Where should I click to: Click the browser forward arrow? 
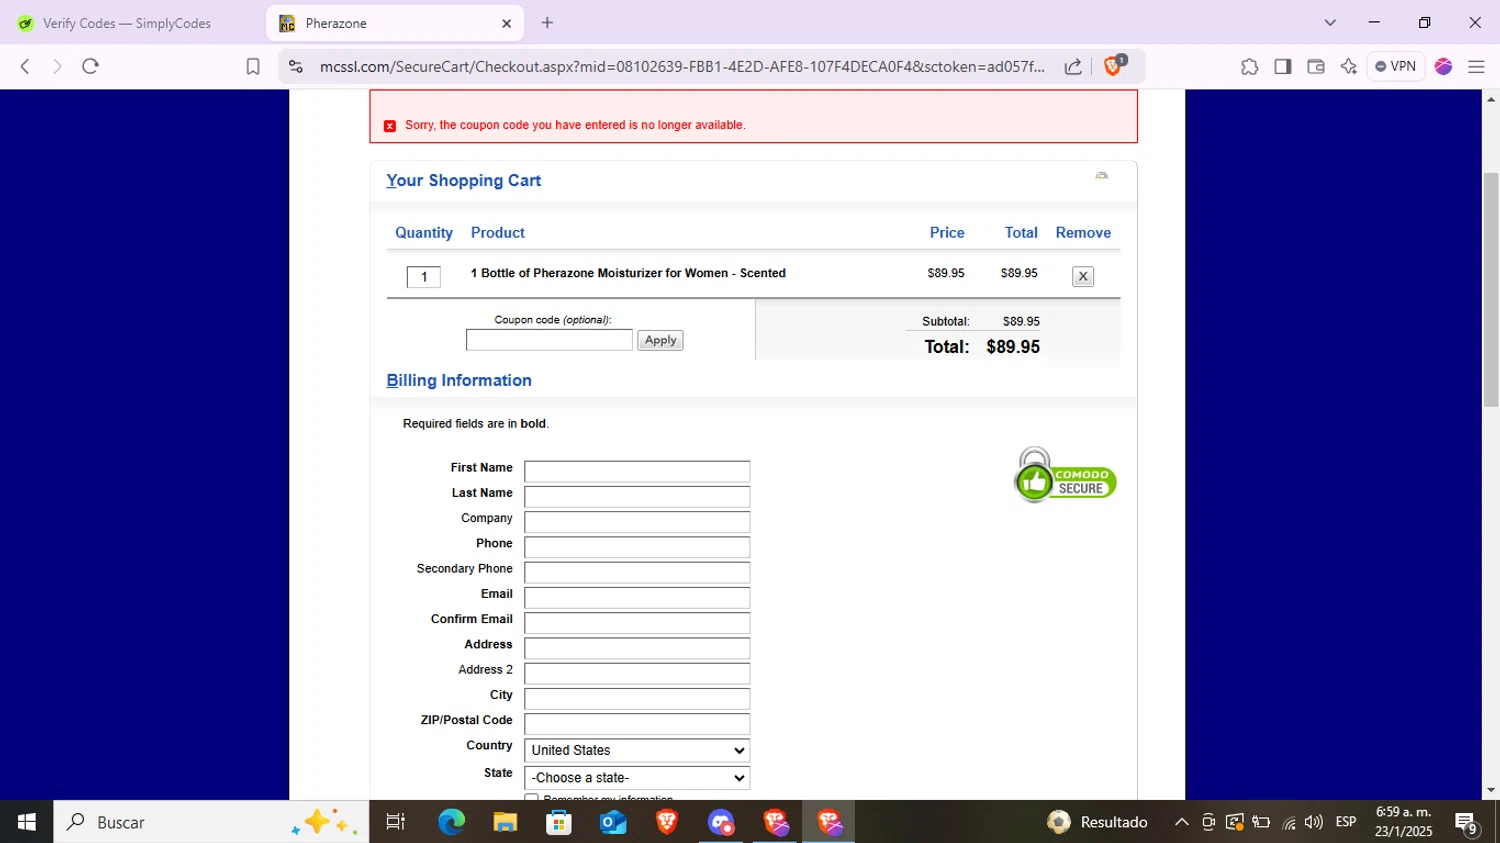(x=57, y=66)
